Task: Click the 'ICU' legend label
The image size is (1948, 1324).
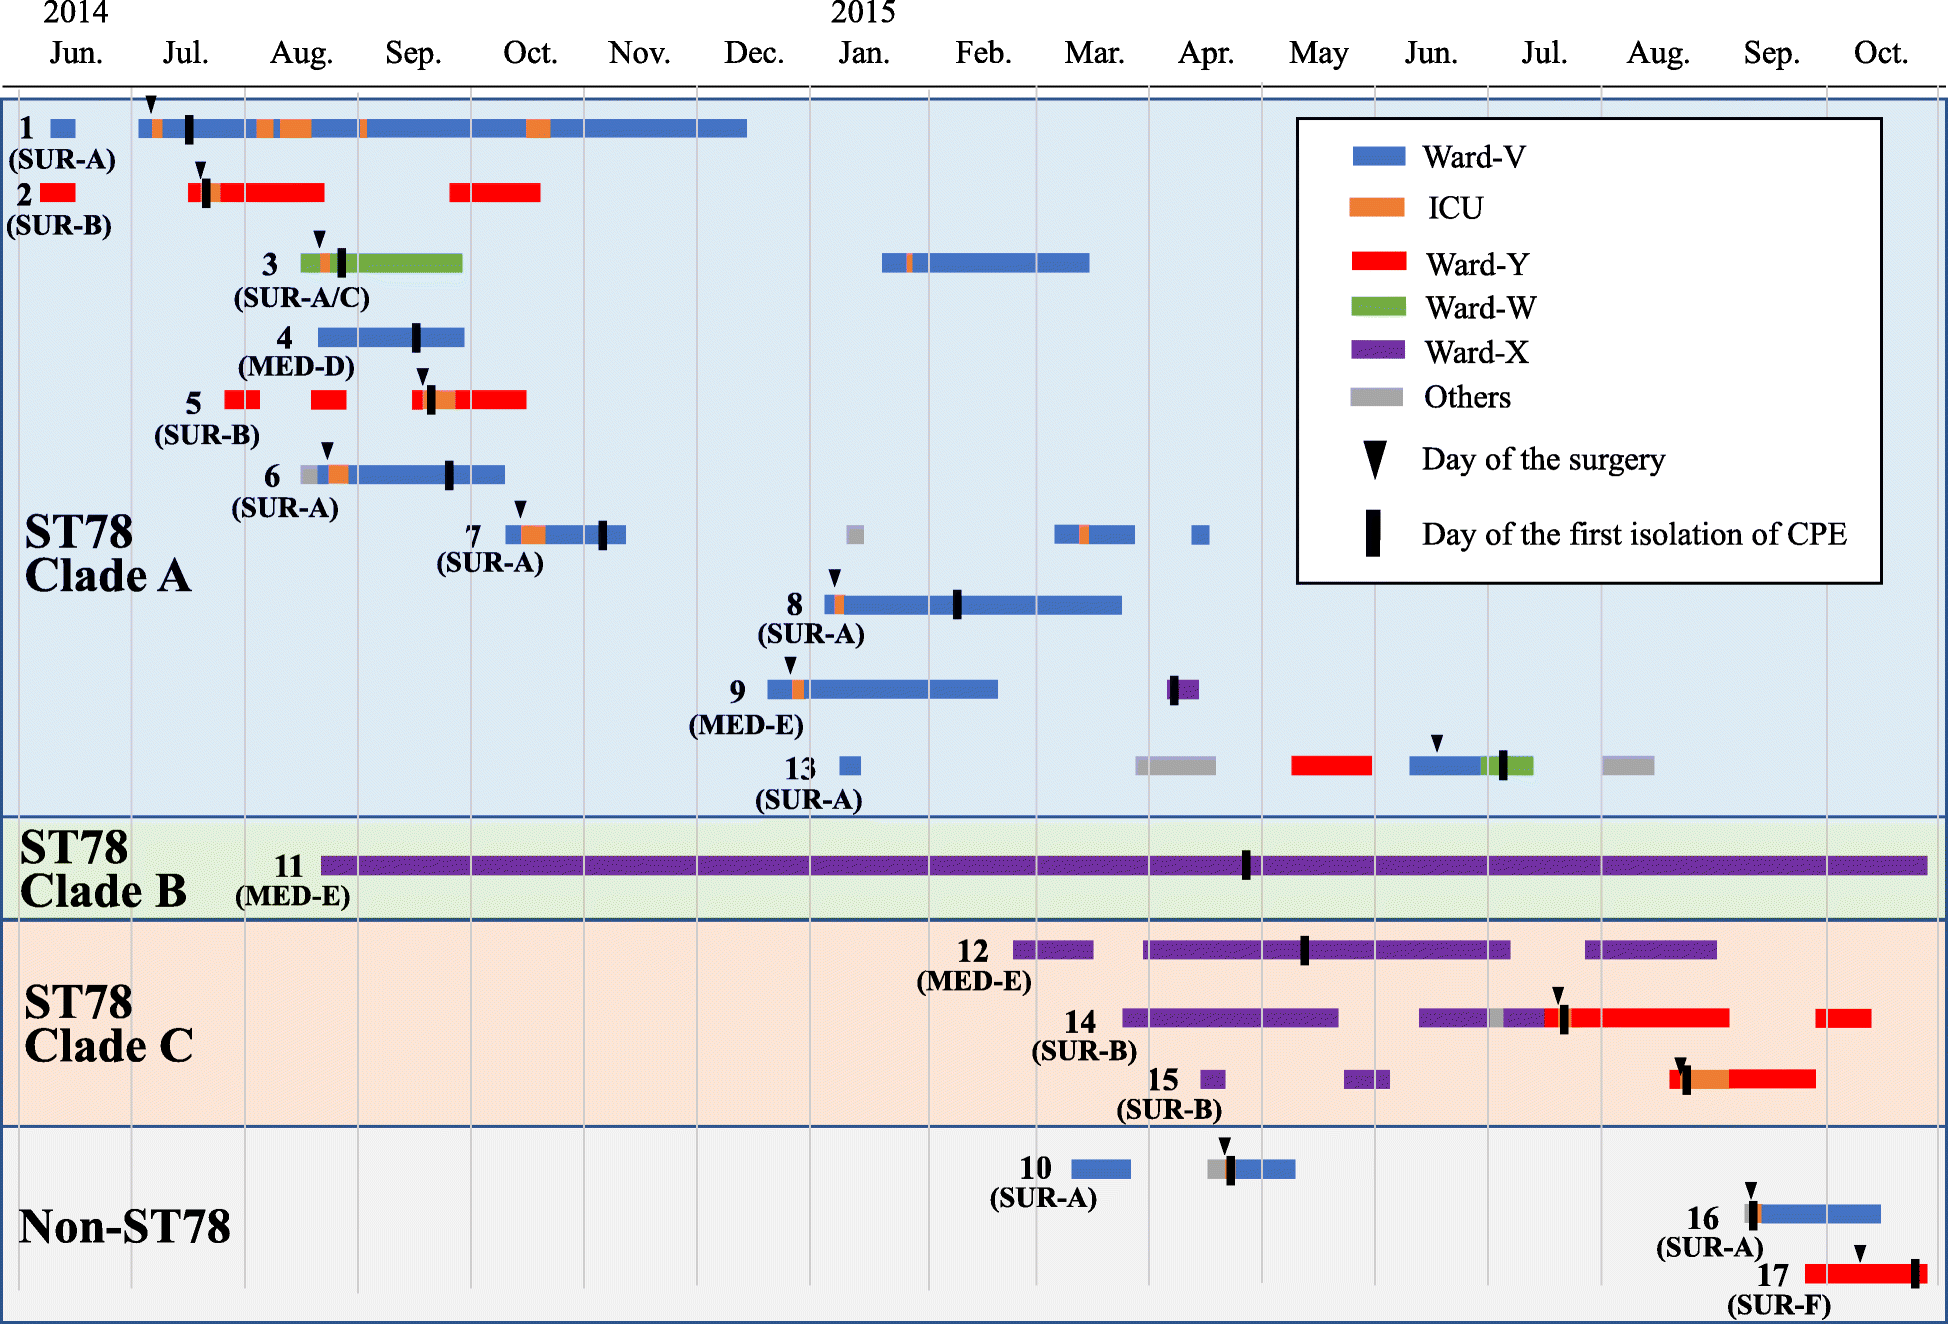Action: tap(1455, 208)
